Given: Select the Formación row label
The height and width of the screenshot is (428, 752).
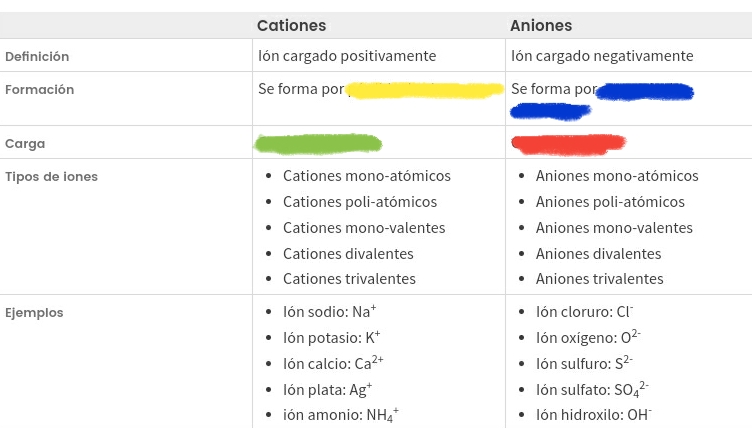Looking at the screenshot, I should (x=39, y=90).
